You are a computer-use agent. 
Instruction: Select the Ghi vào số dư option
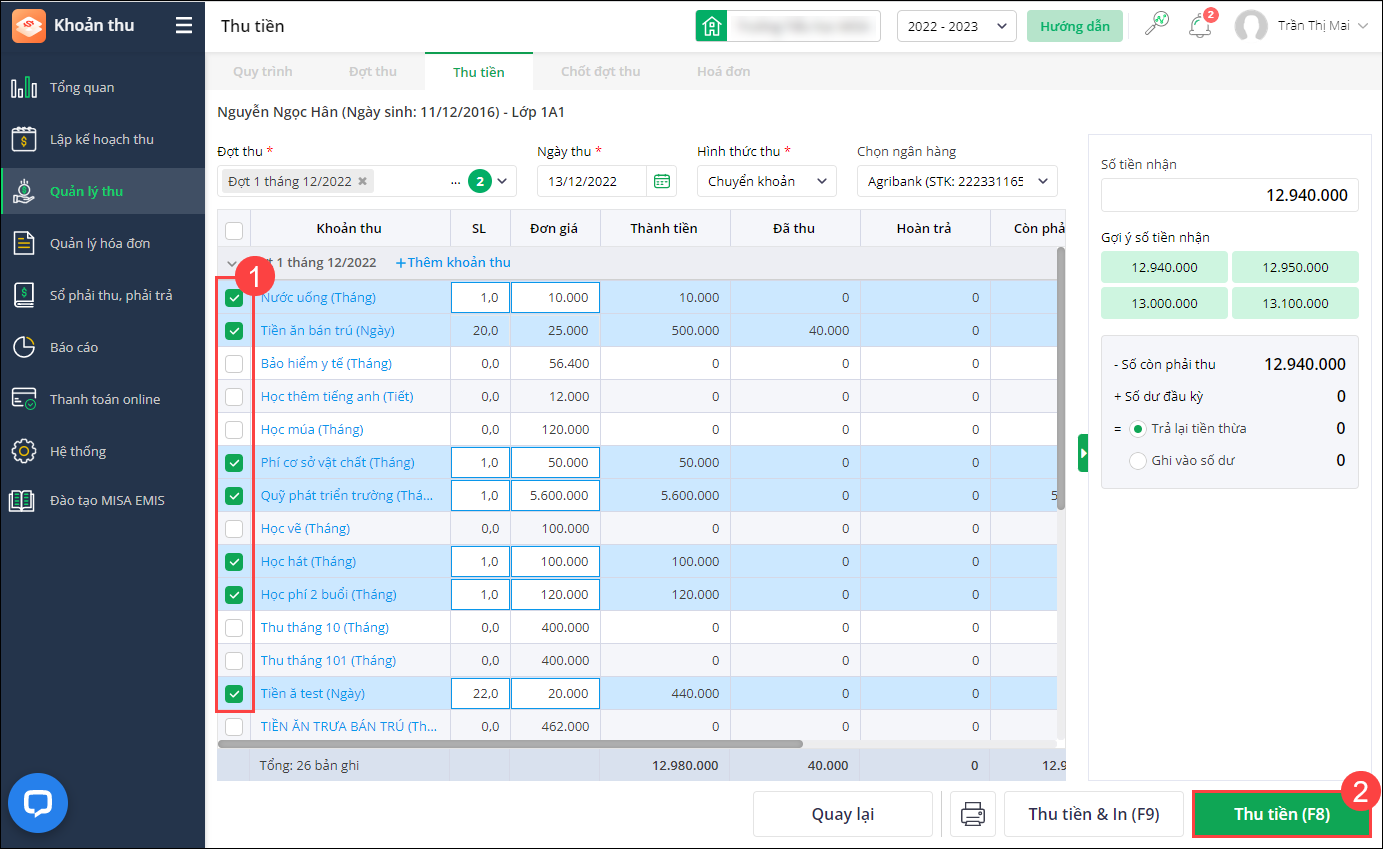click(1137, 461)
